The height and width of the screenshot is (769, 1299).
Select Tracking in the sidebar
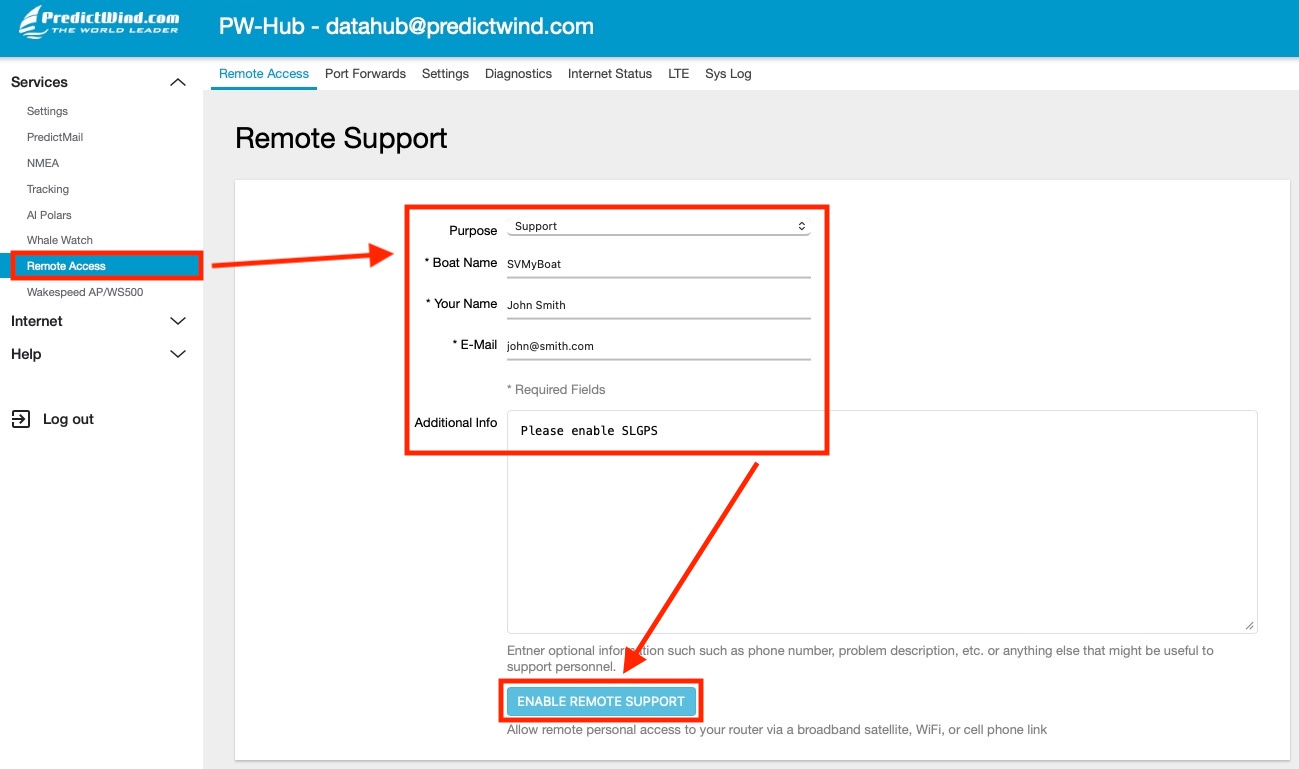pos(48,189)
